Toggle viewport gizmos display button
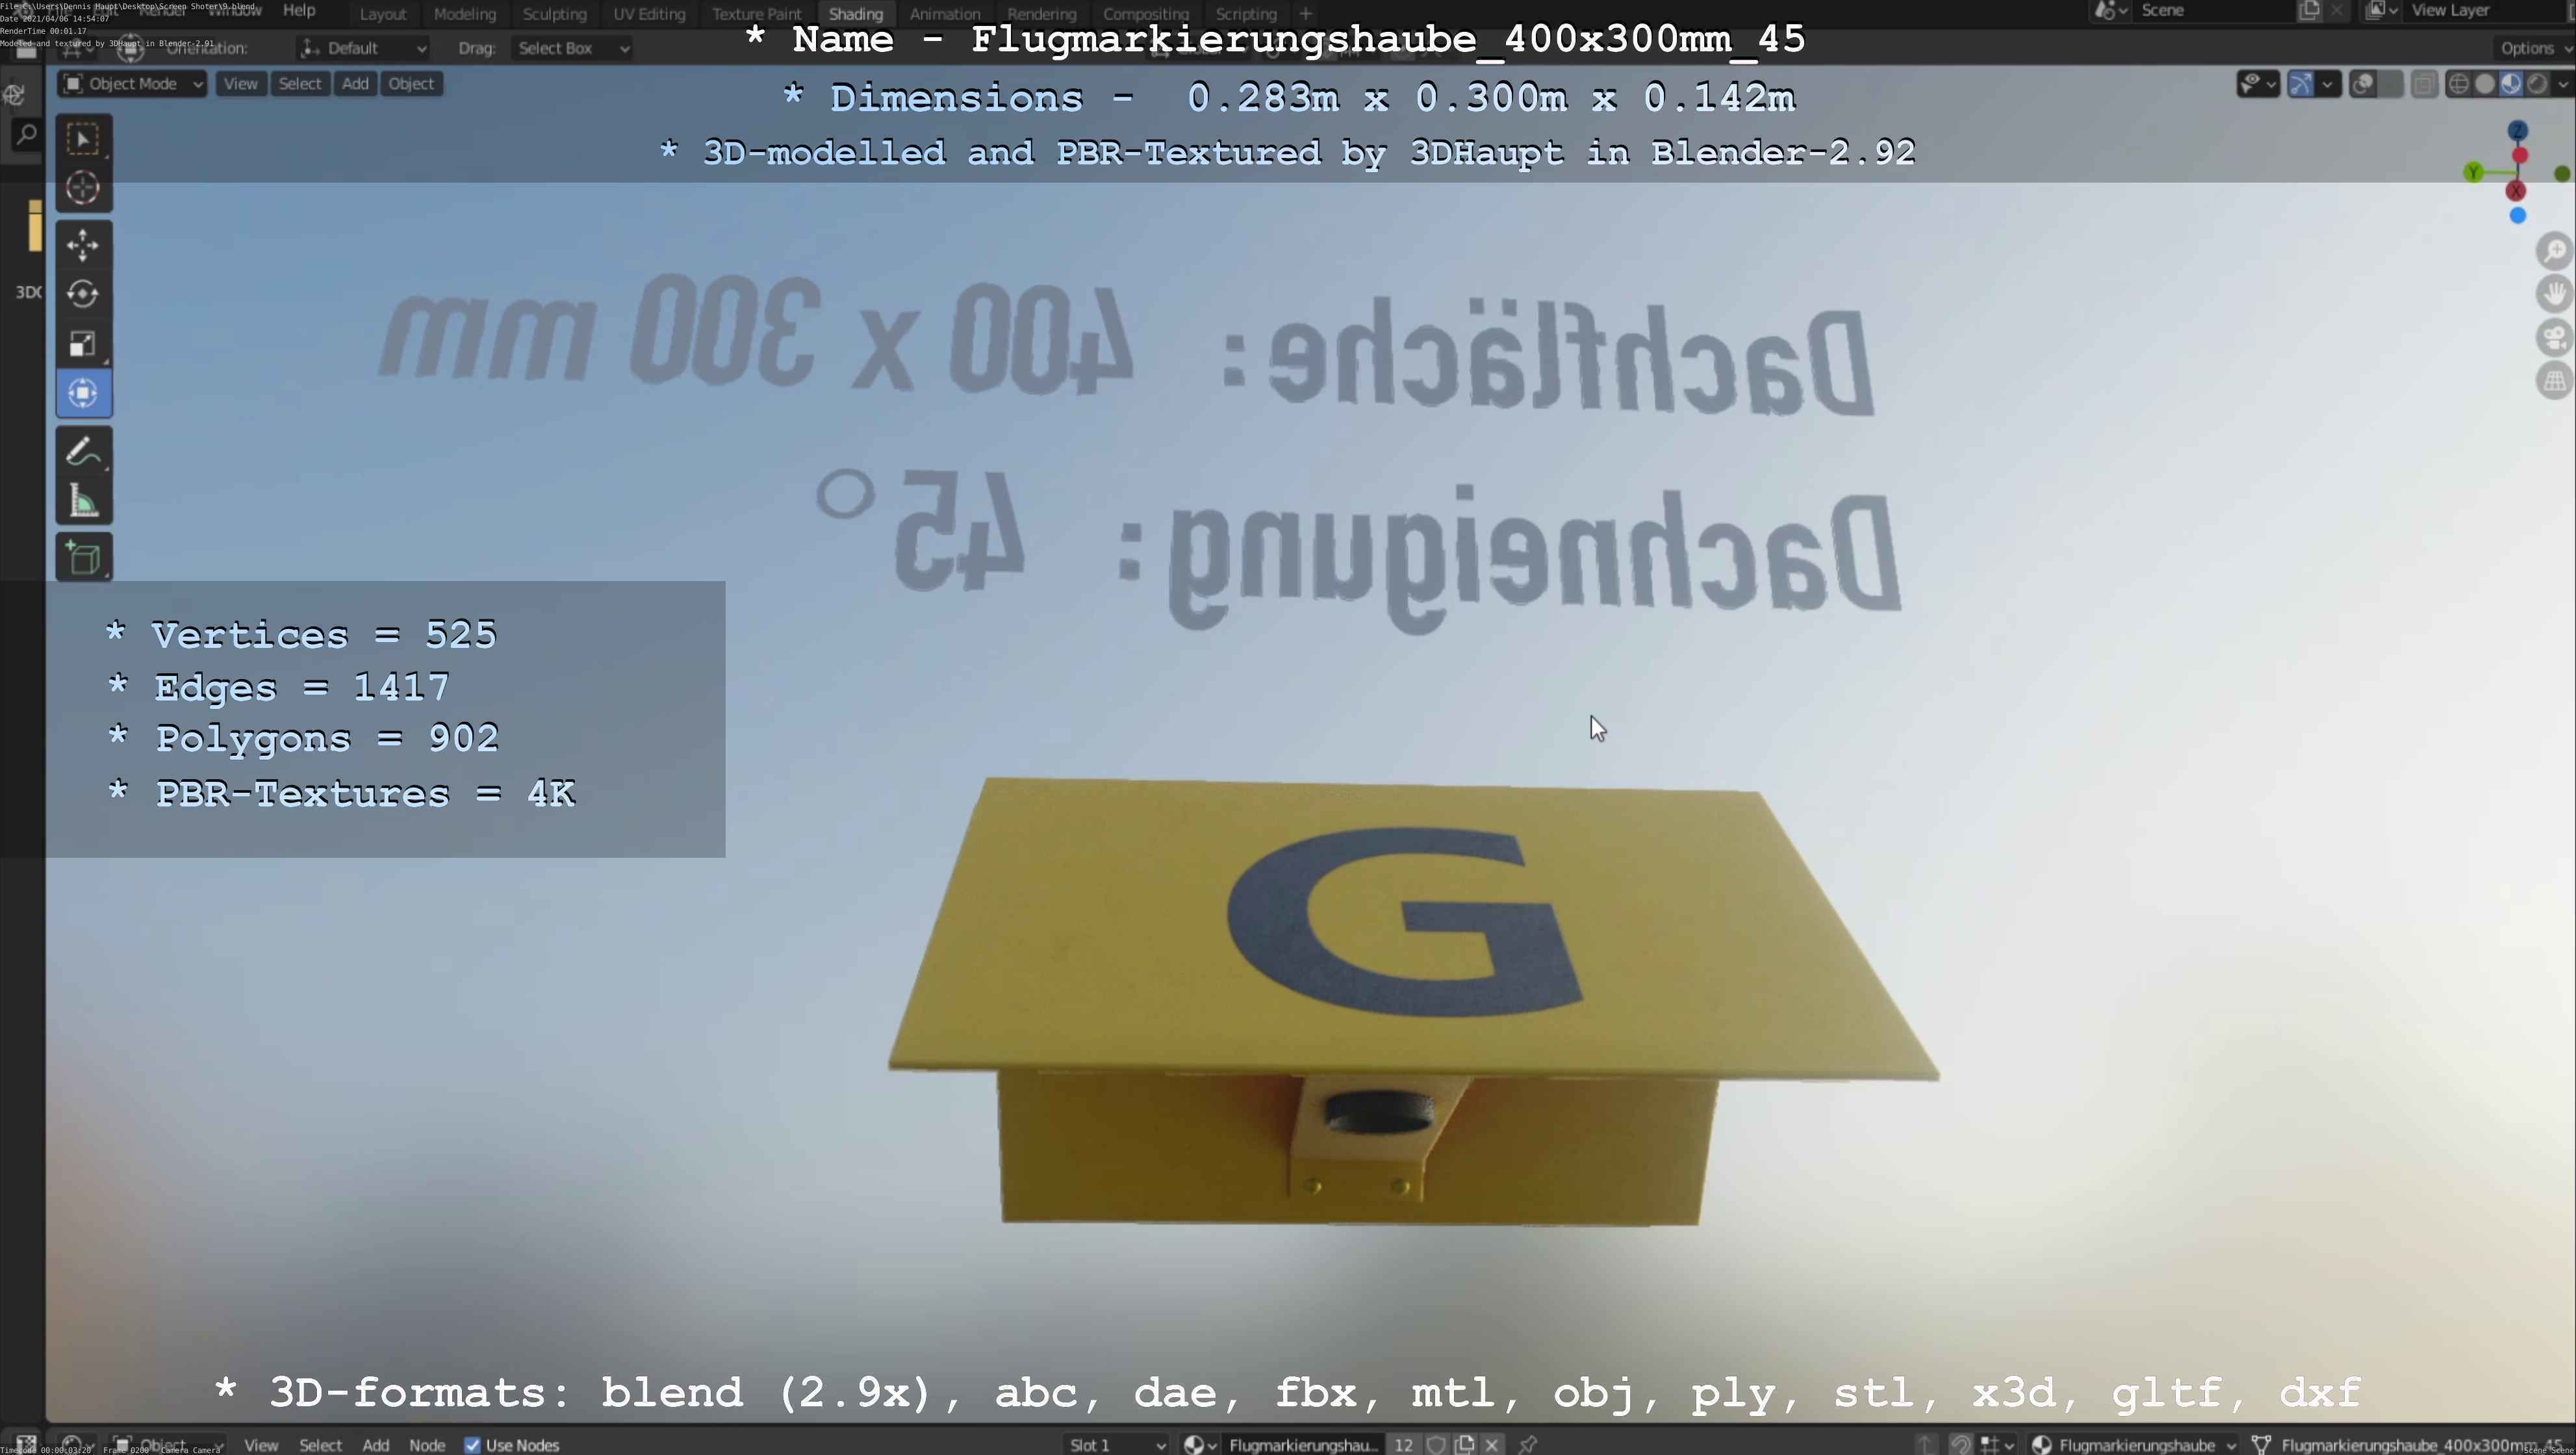This screenshot has width=2576, height=1455. (x=2300, y=84)
